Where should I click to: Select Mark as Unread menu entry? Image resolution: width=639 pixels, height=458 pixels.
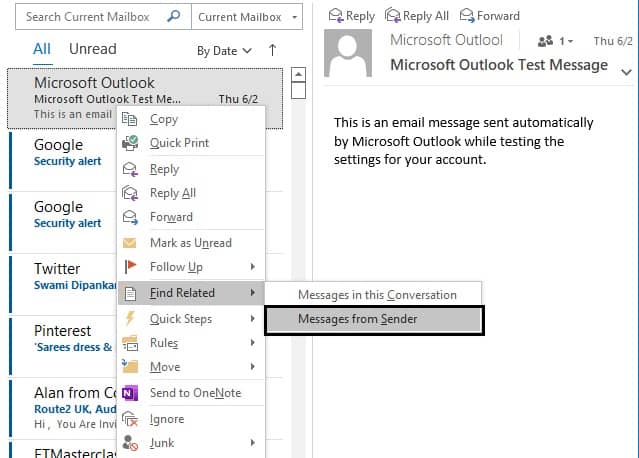click(x=191, y=243)
